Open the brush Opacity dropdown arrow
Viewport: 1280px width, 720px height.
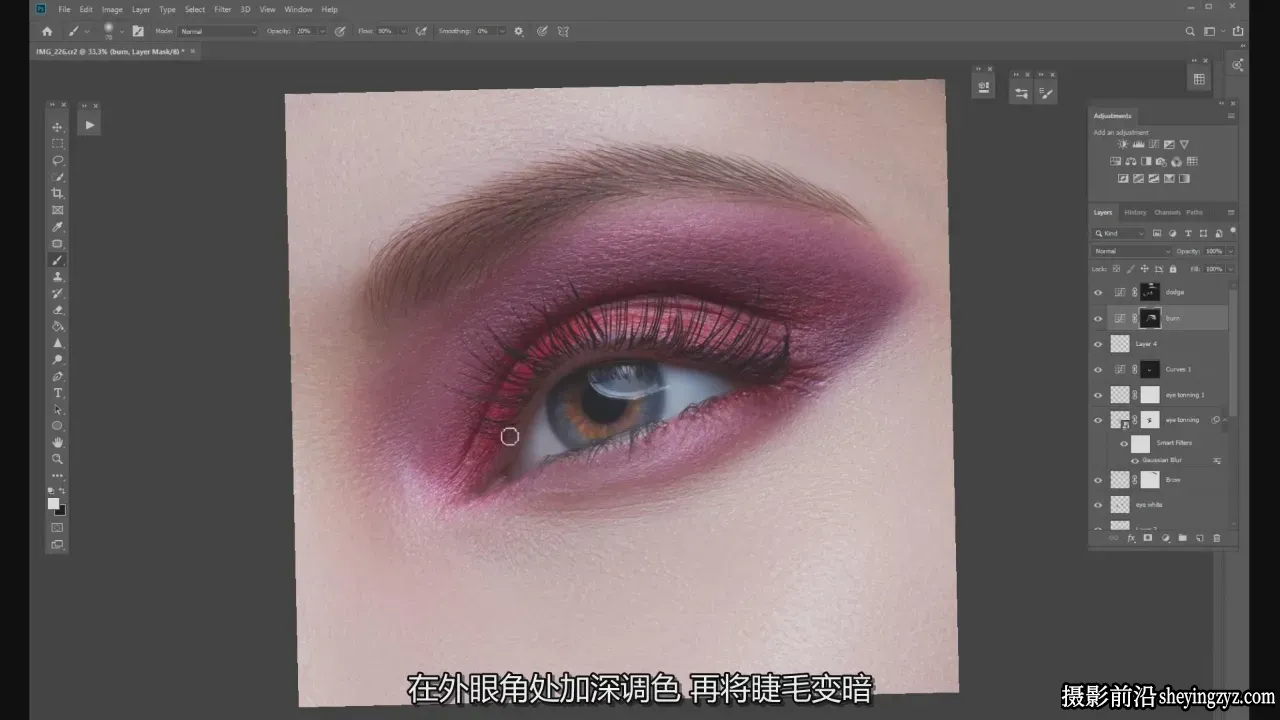pos(322,31)
